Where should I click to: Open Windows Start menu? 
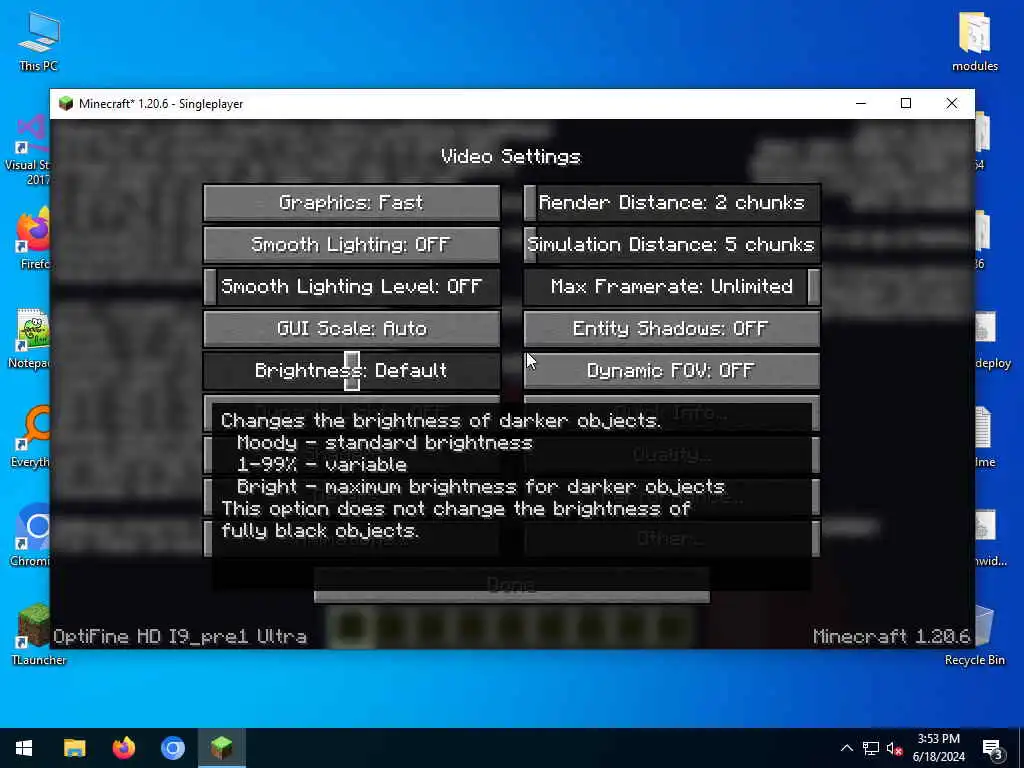pyautogui.click(x=24, y=748)
